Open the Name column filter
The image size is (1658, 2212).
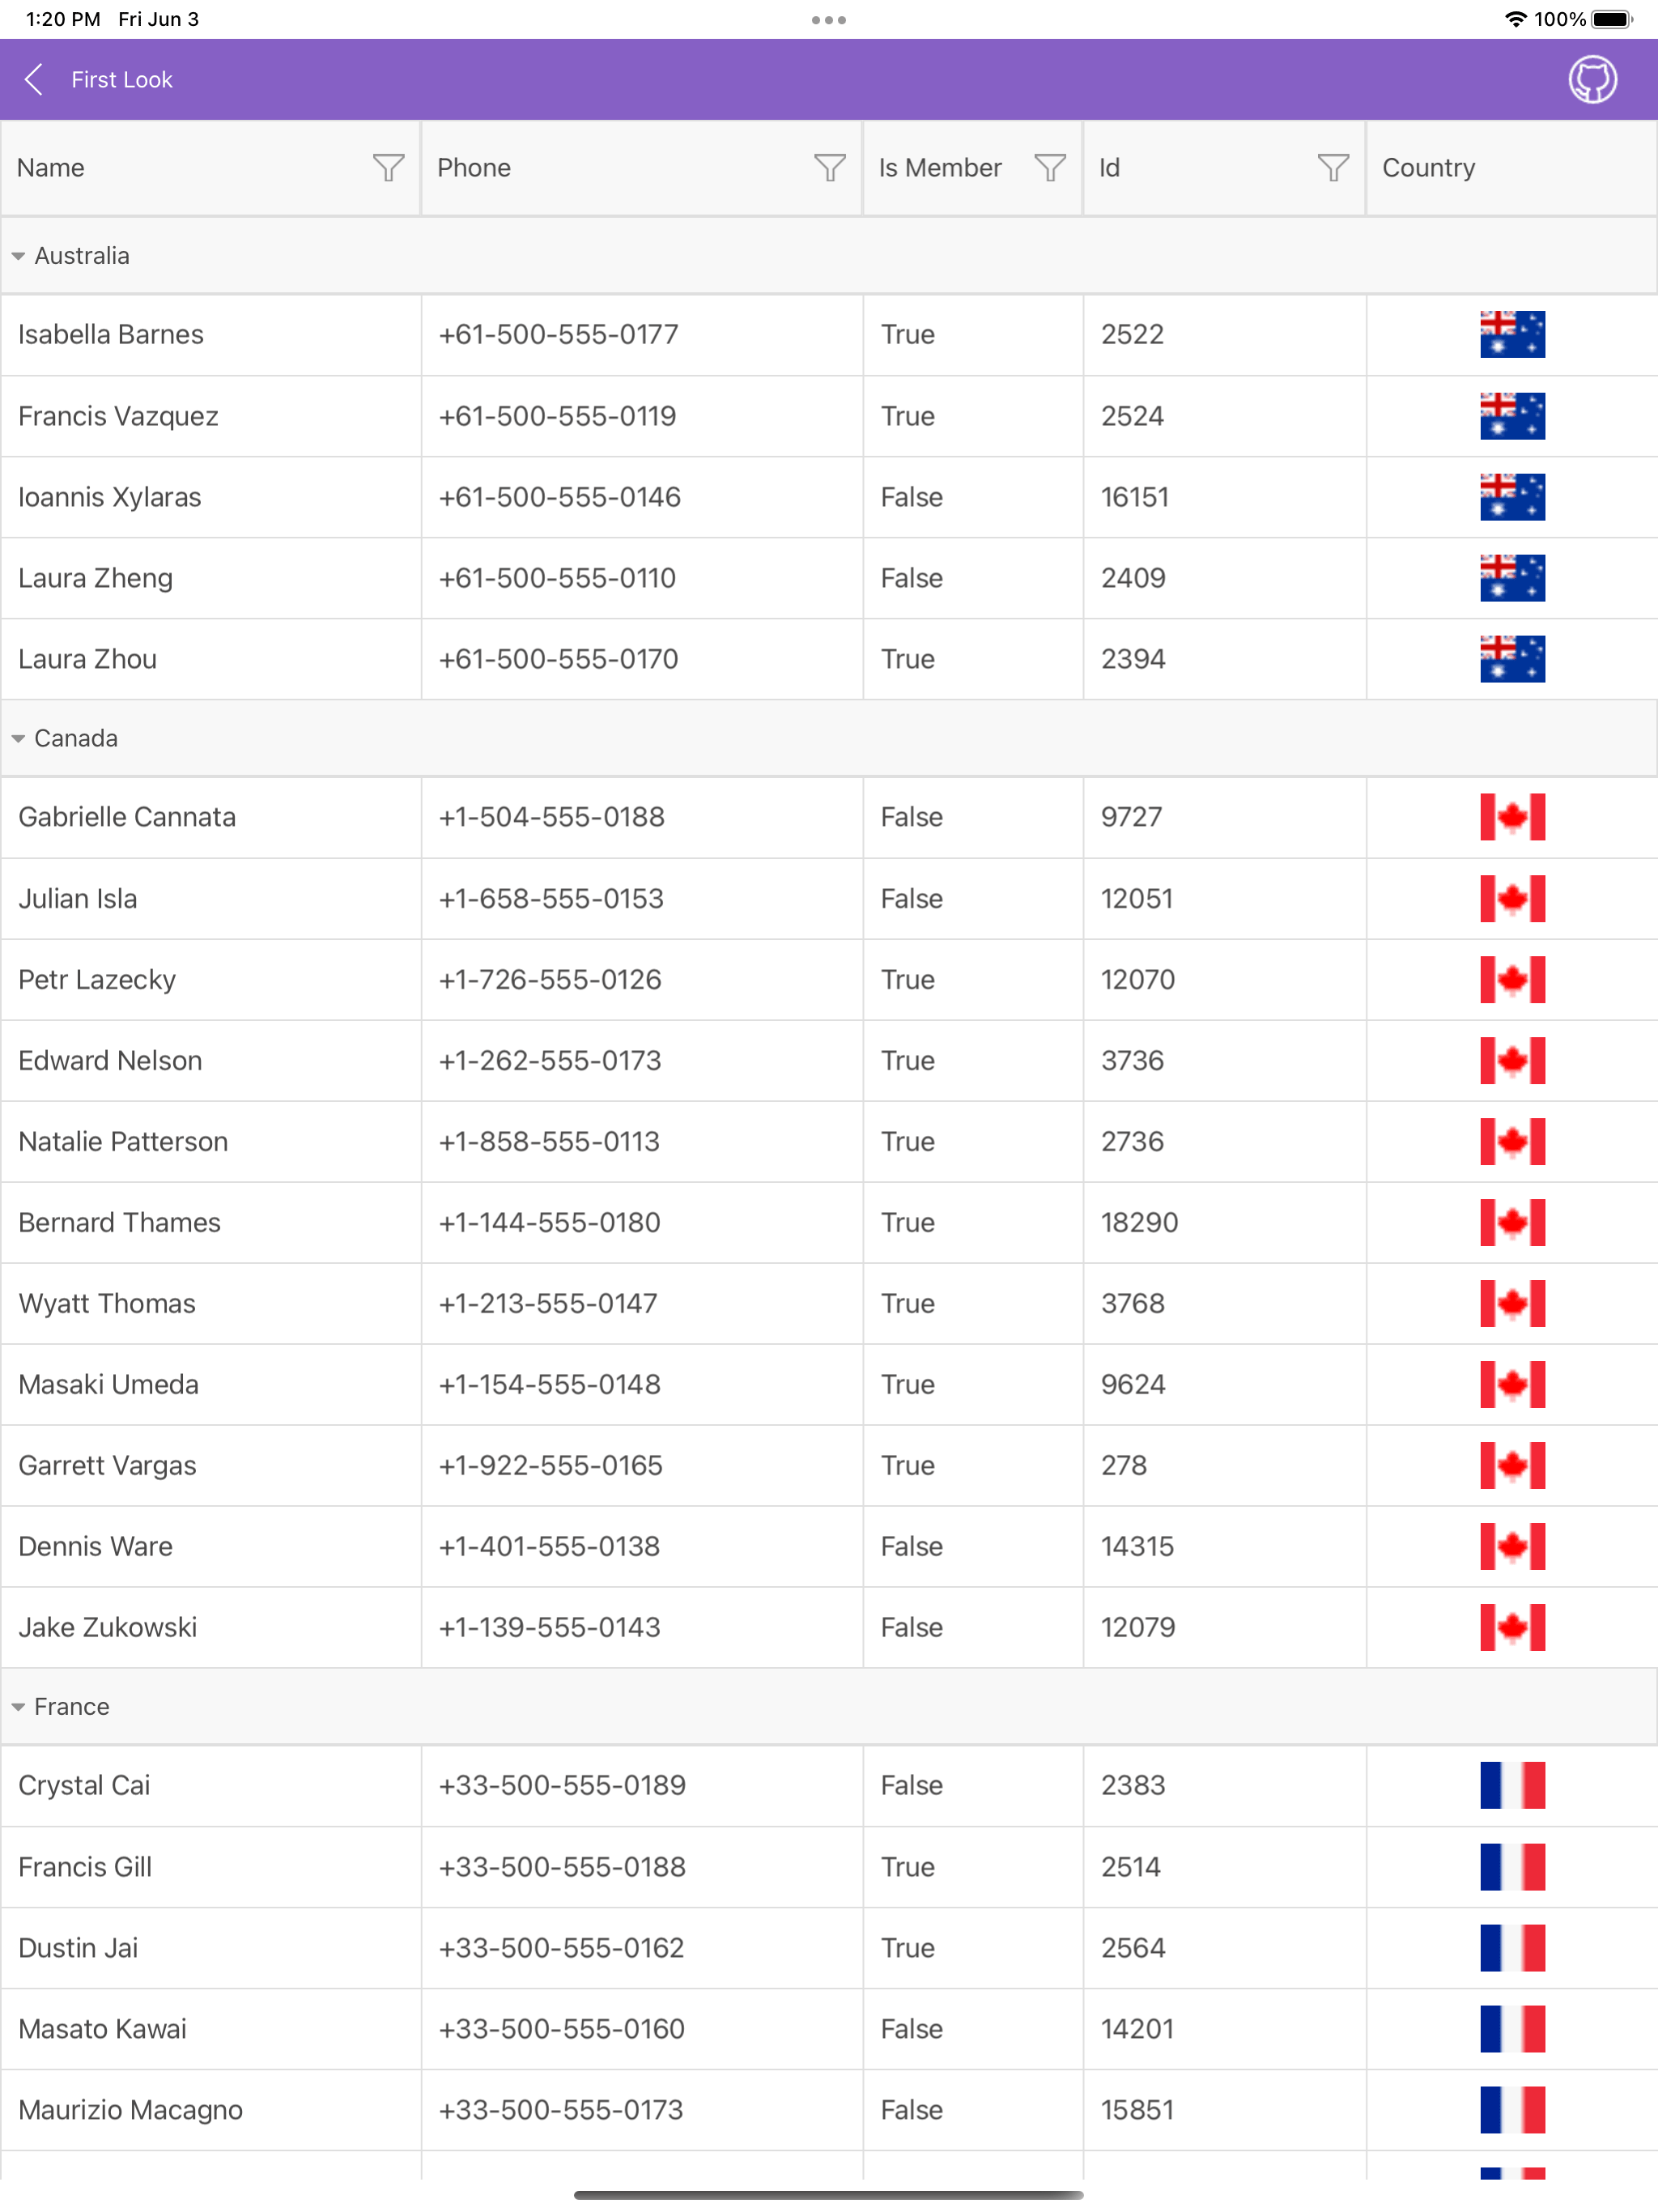388,168
